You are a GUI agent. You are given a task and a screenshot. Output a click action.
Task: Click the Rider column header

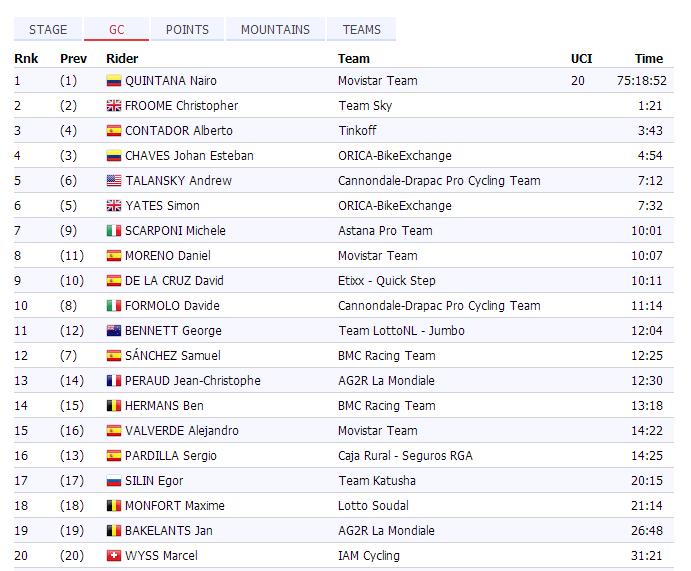pyautogui.click(x=122, y=58)
